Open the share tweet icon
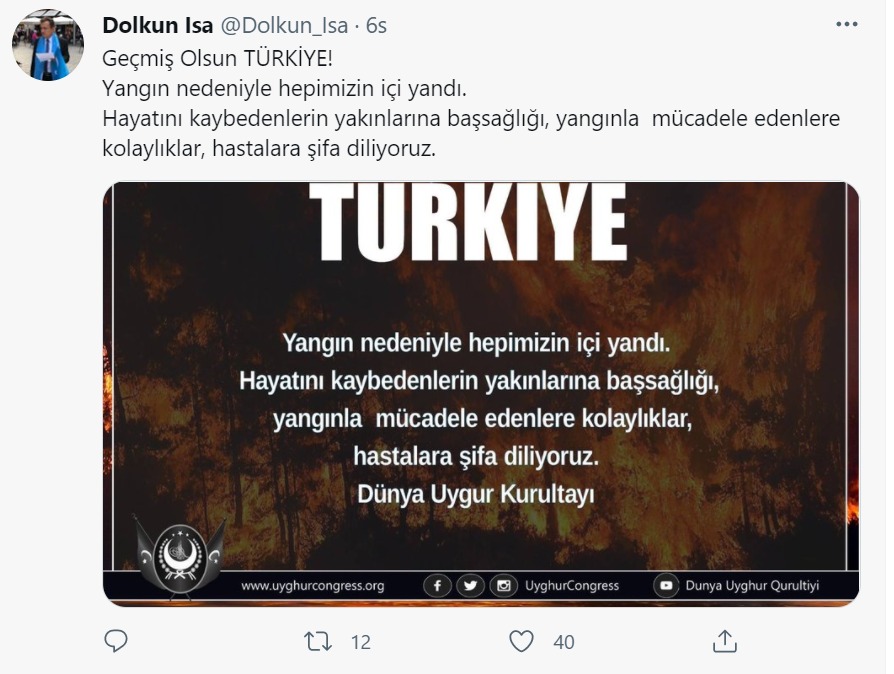This screenshot has height=674, width=894. [x=725, y=641]
